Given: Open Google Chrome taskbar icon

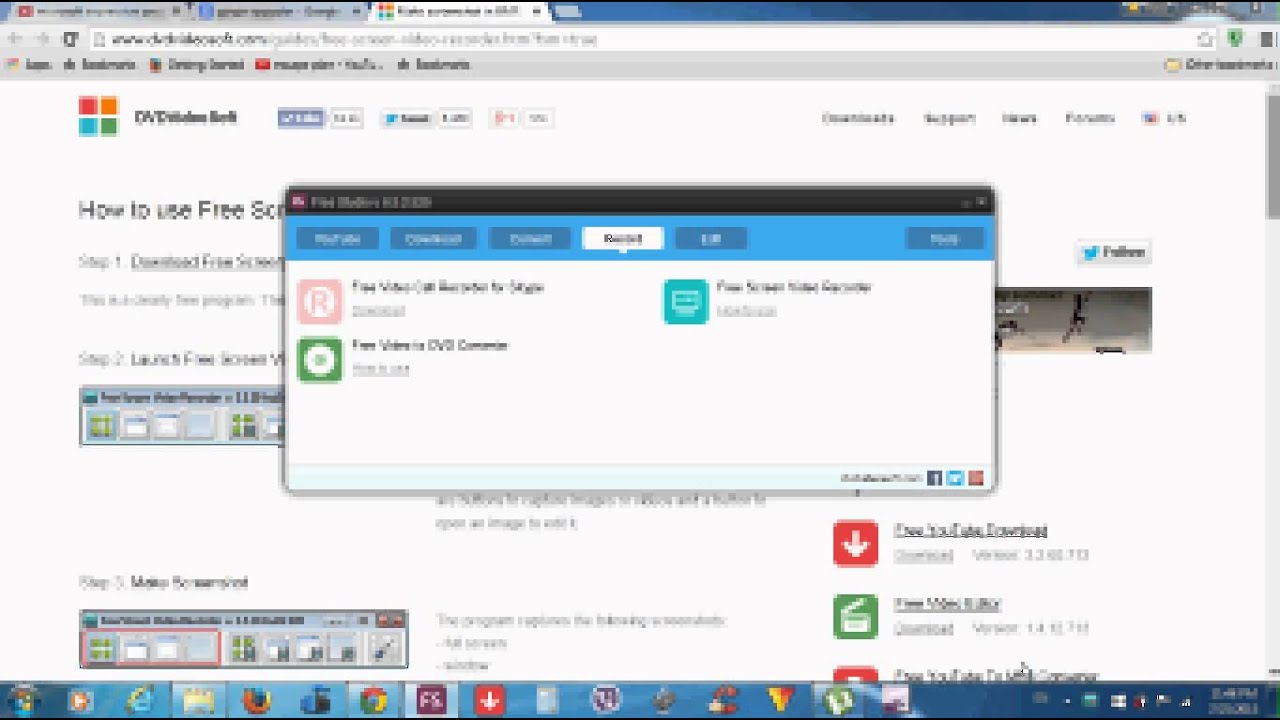Looking at the screenshot, I should pos(374,700).
